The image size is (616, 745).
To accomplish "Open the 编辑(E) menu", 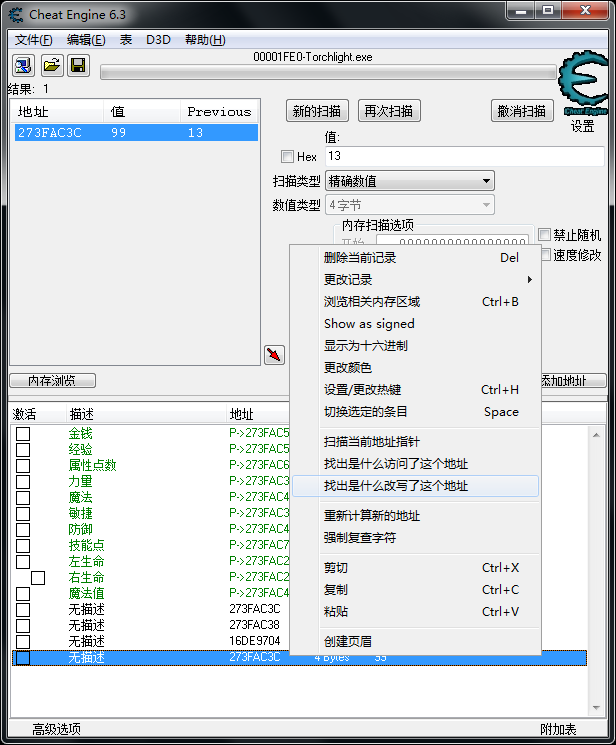I will [x=86, y=39].
